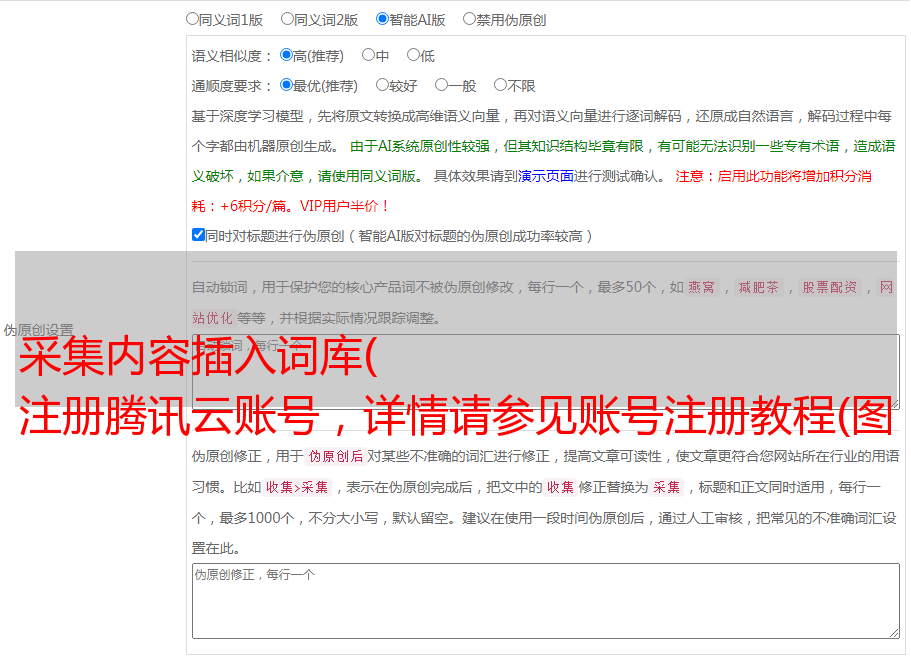Click the 通顺度要求： label
The width and height of the screenshot is (911, 658).
tap(232, 87)
